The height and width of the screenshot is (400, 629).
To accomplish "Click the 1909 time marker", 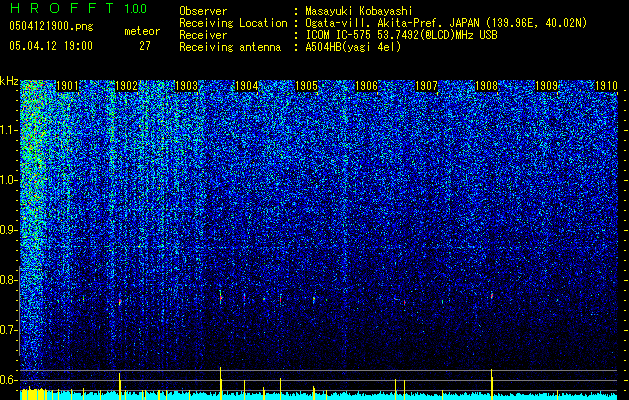I will pyautogui.click(x=547, y=86).
